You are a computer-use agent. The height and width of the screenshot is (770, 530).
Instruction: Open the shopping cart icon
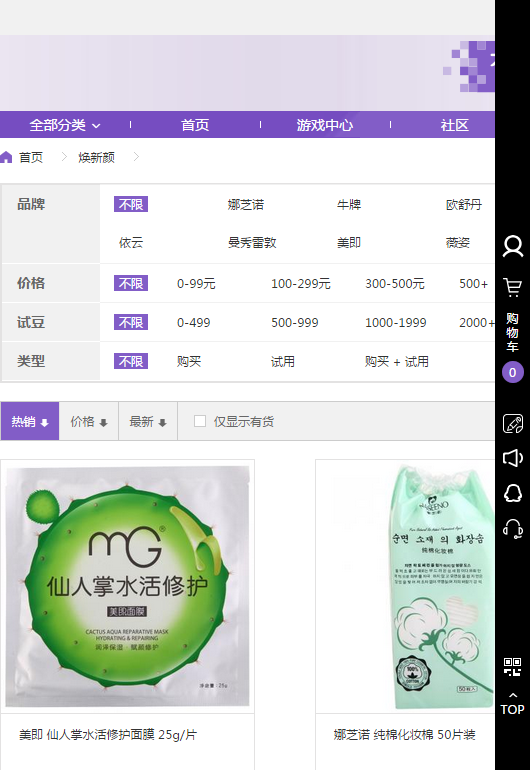click(x=512, y=287)
